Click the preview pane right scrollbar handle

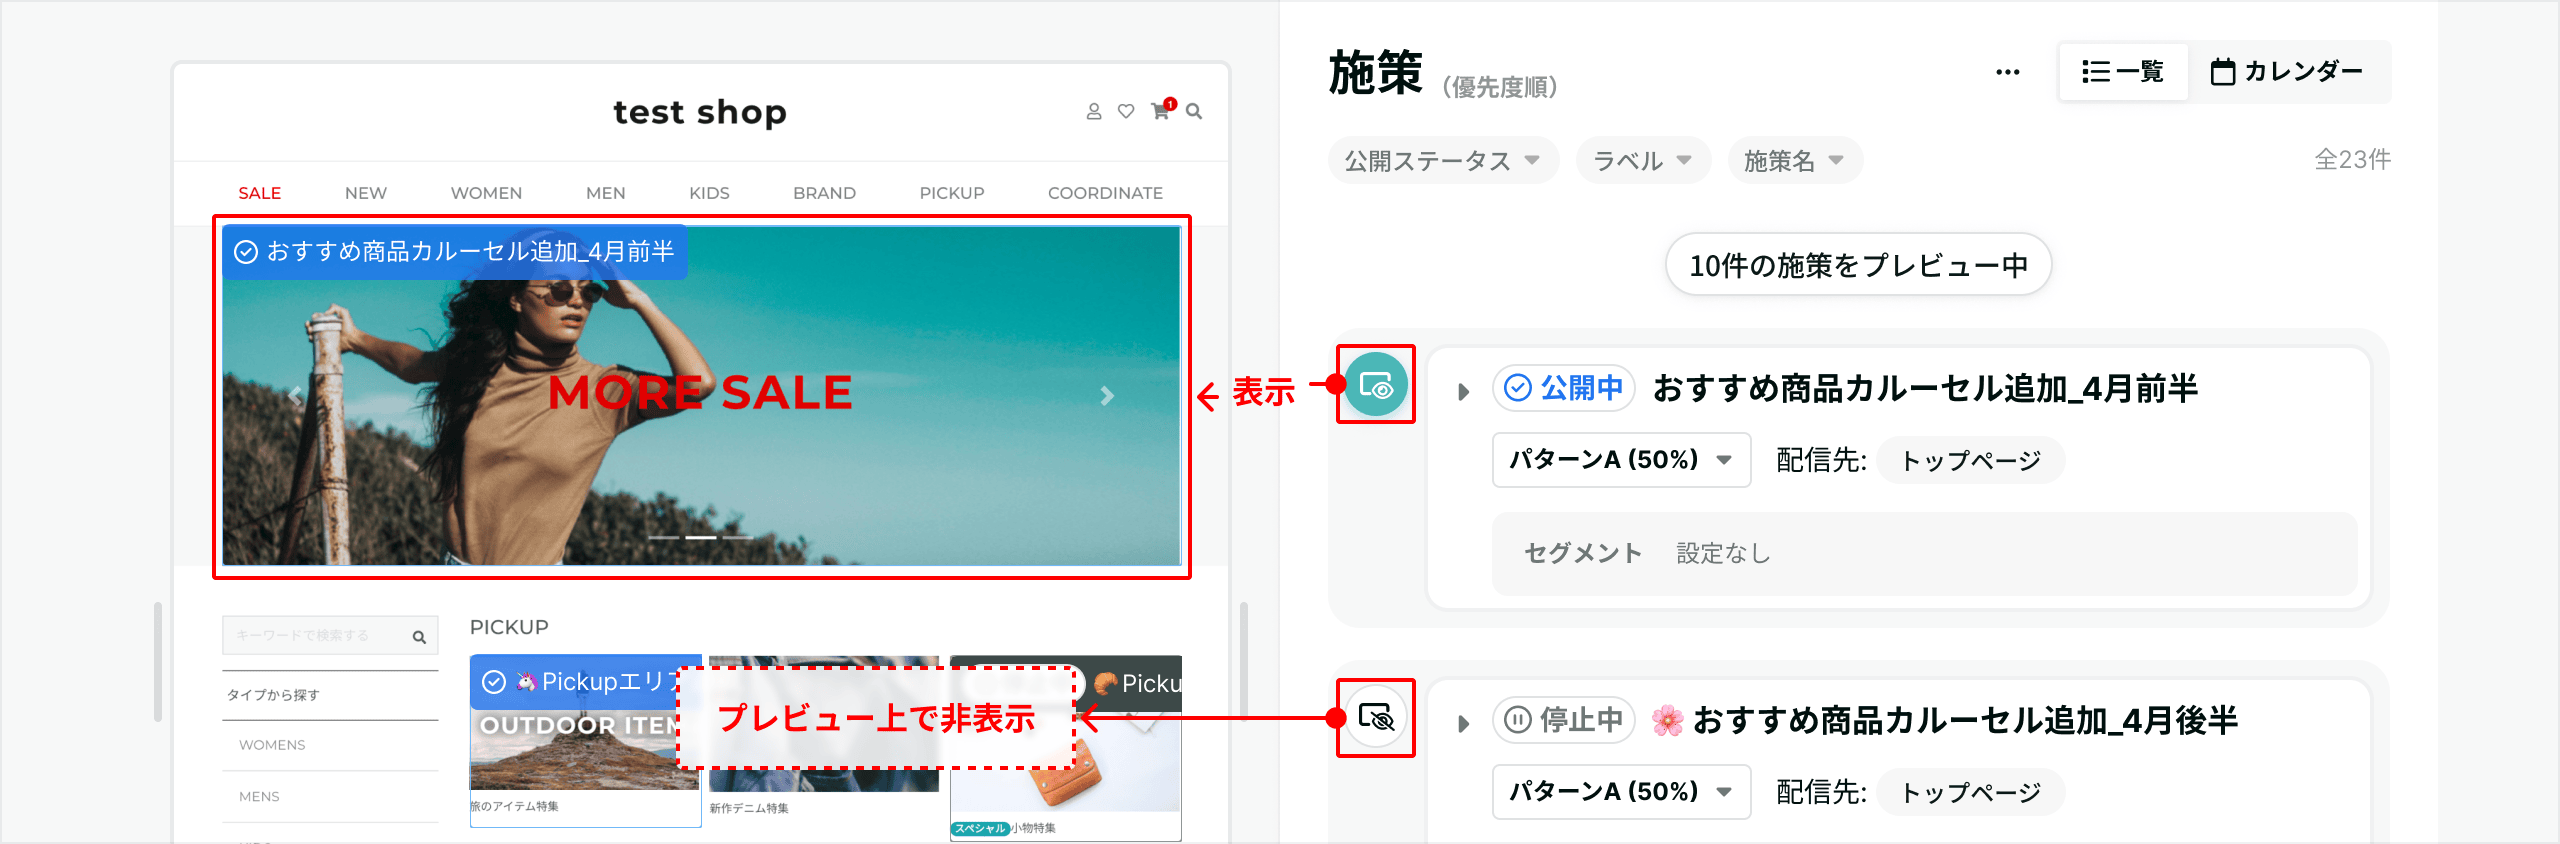click(x=1244, y=661)
